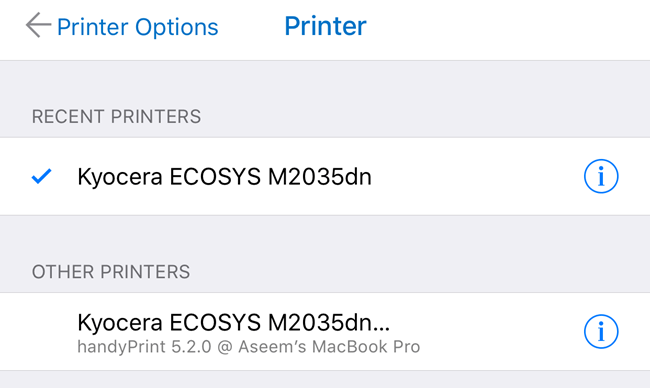
Task: Click the RECENT PRINTERS section header
Action: click(116, 116)
